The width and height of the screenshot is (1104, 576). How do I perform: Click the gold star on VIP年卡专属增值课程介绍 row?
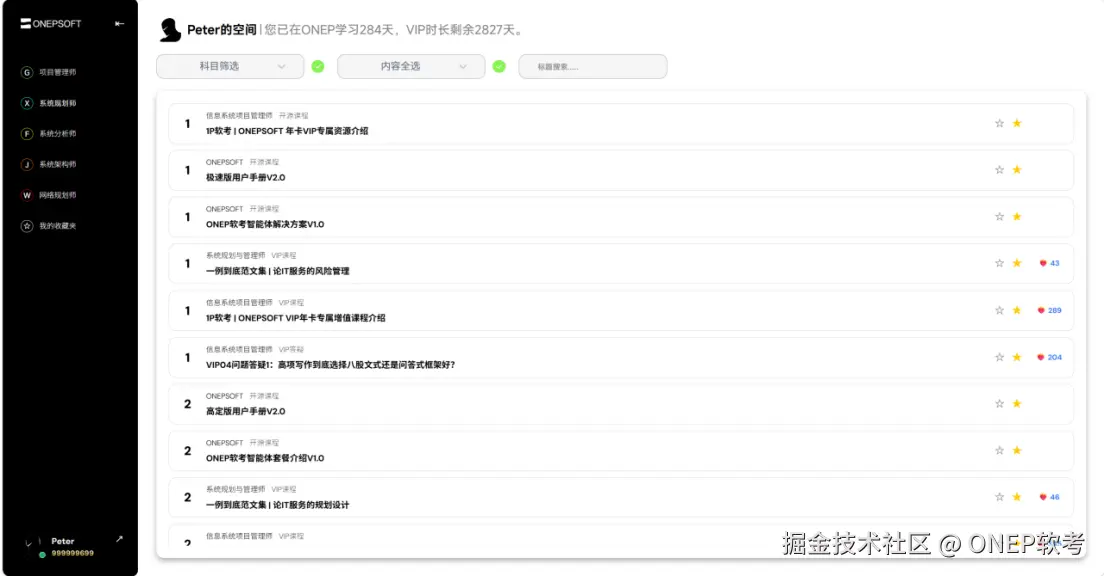coord(1017,310)
